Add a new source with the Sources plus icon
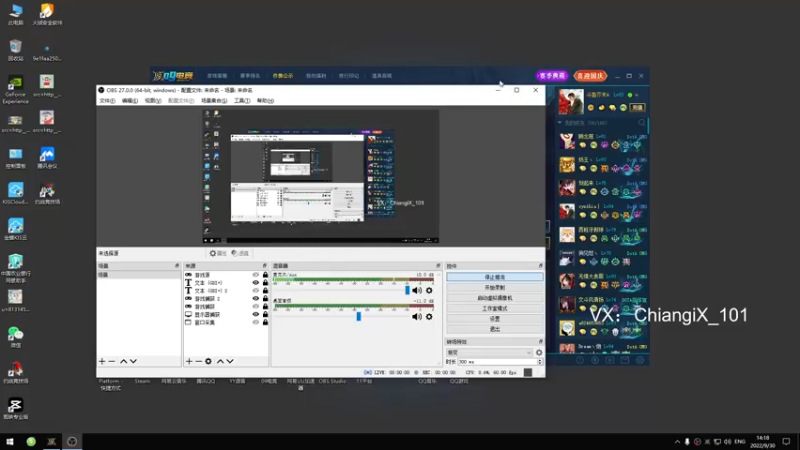The image size is (800, 450). tap(189, 361)
